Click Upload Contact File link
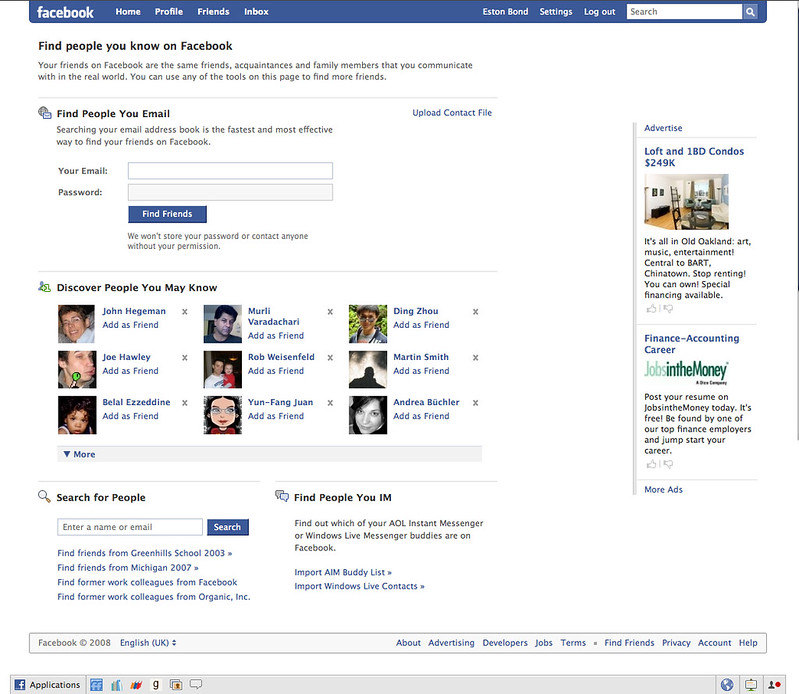This screenshot has width=799, height=694. click(x=452, y=113)
